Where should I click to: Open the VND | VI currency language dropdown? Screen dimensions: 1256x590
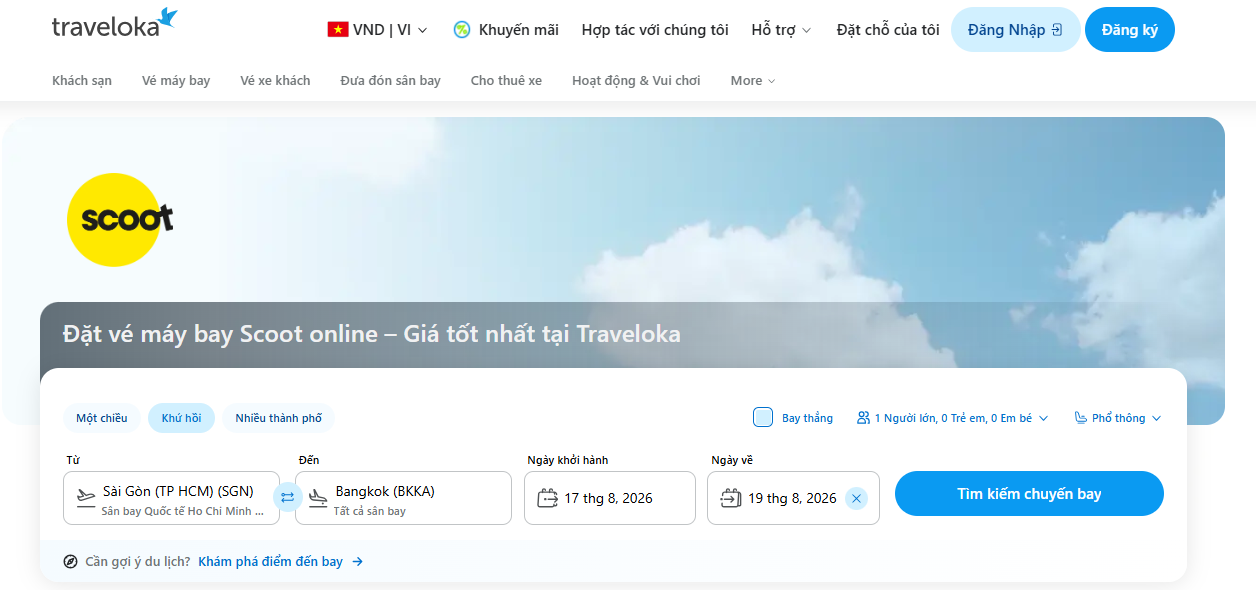click(378, 30)
